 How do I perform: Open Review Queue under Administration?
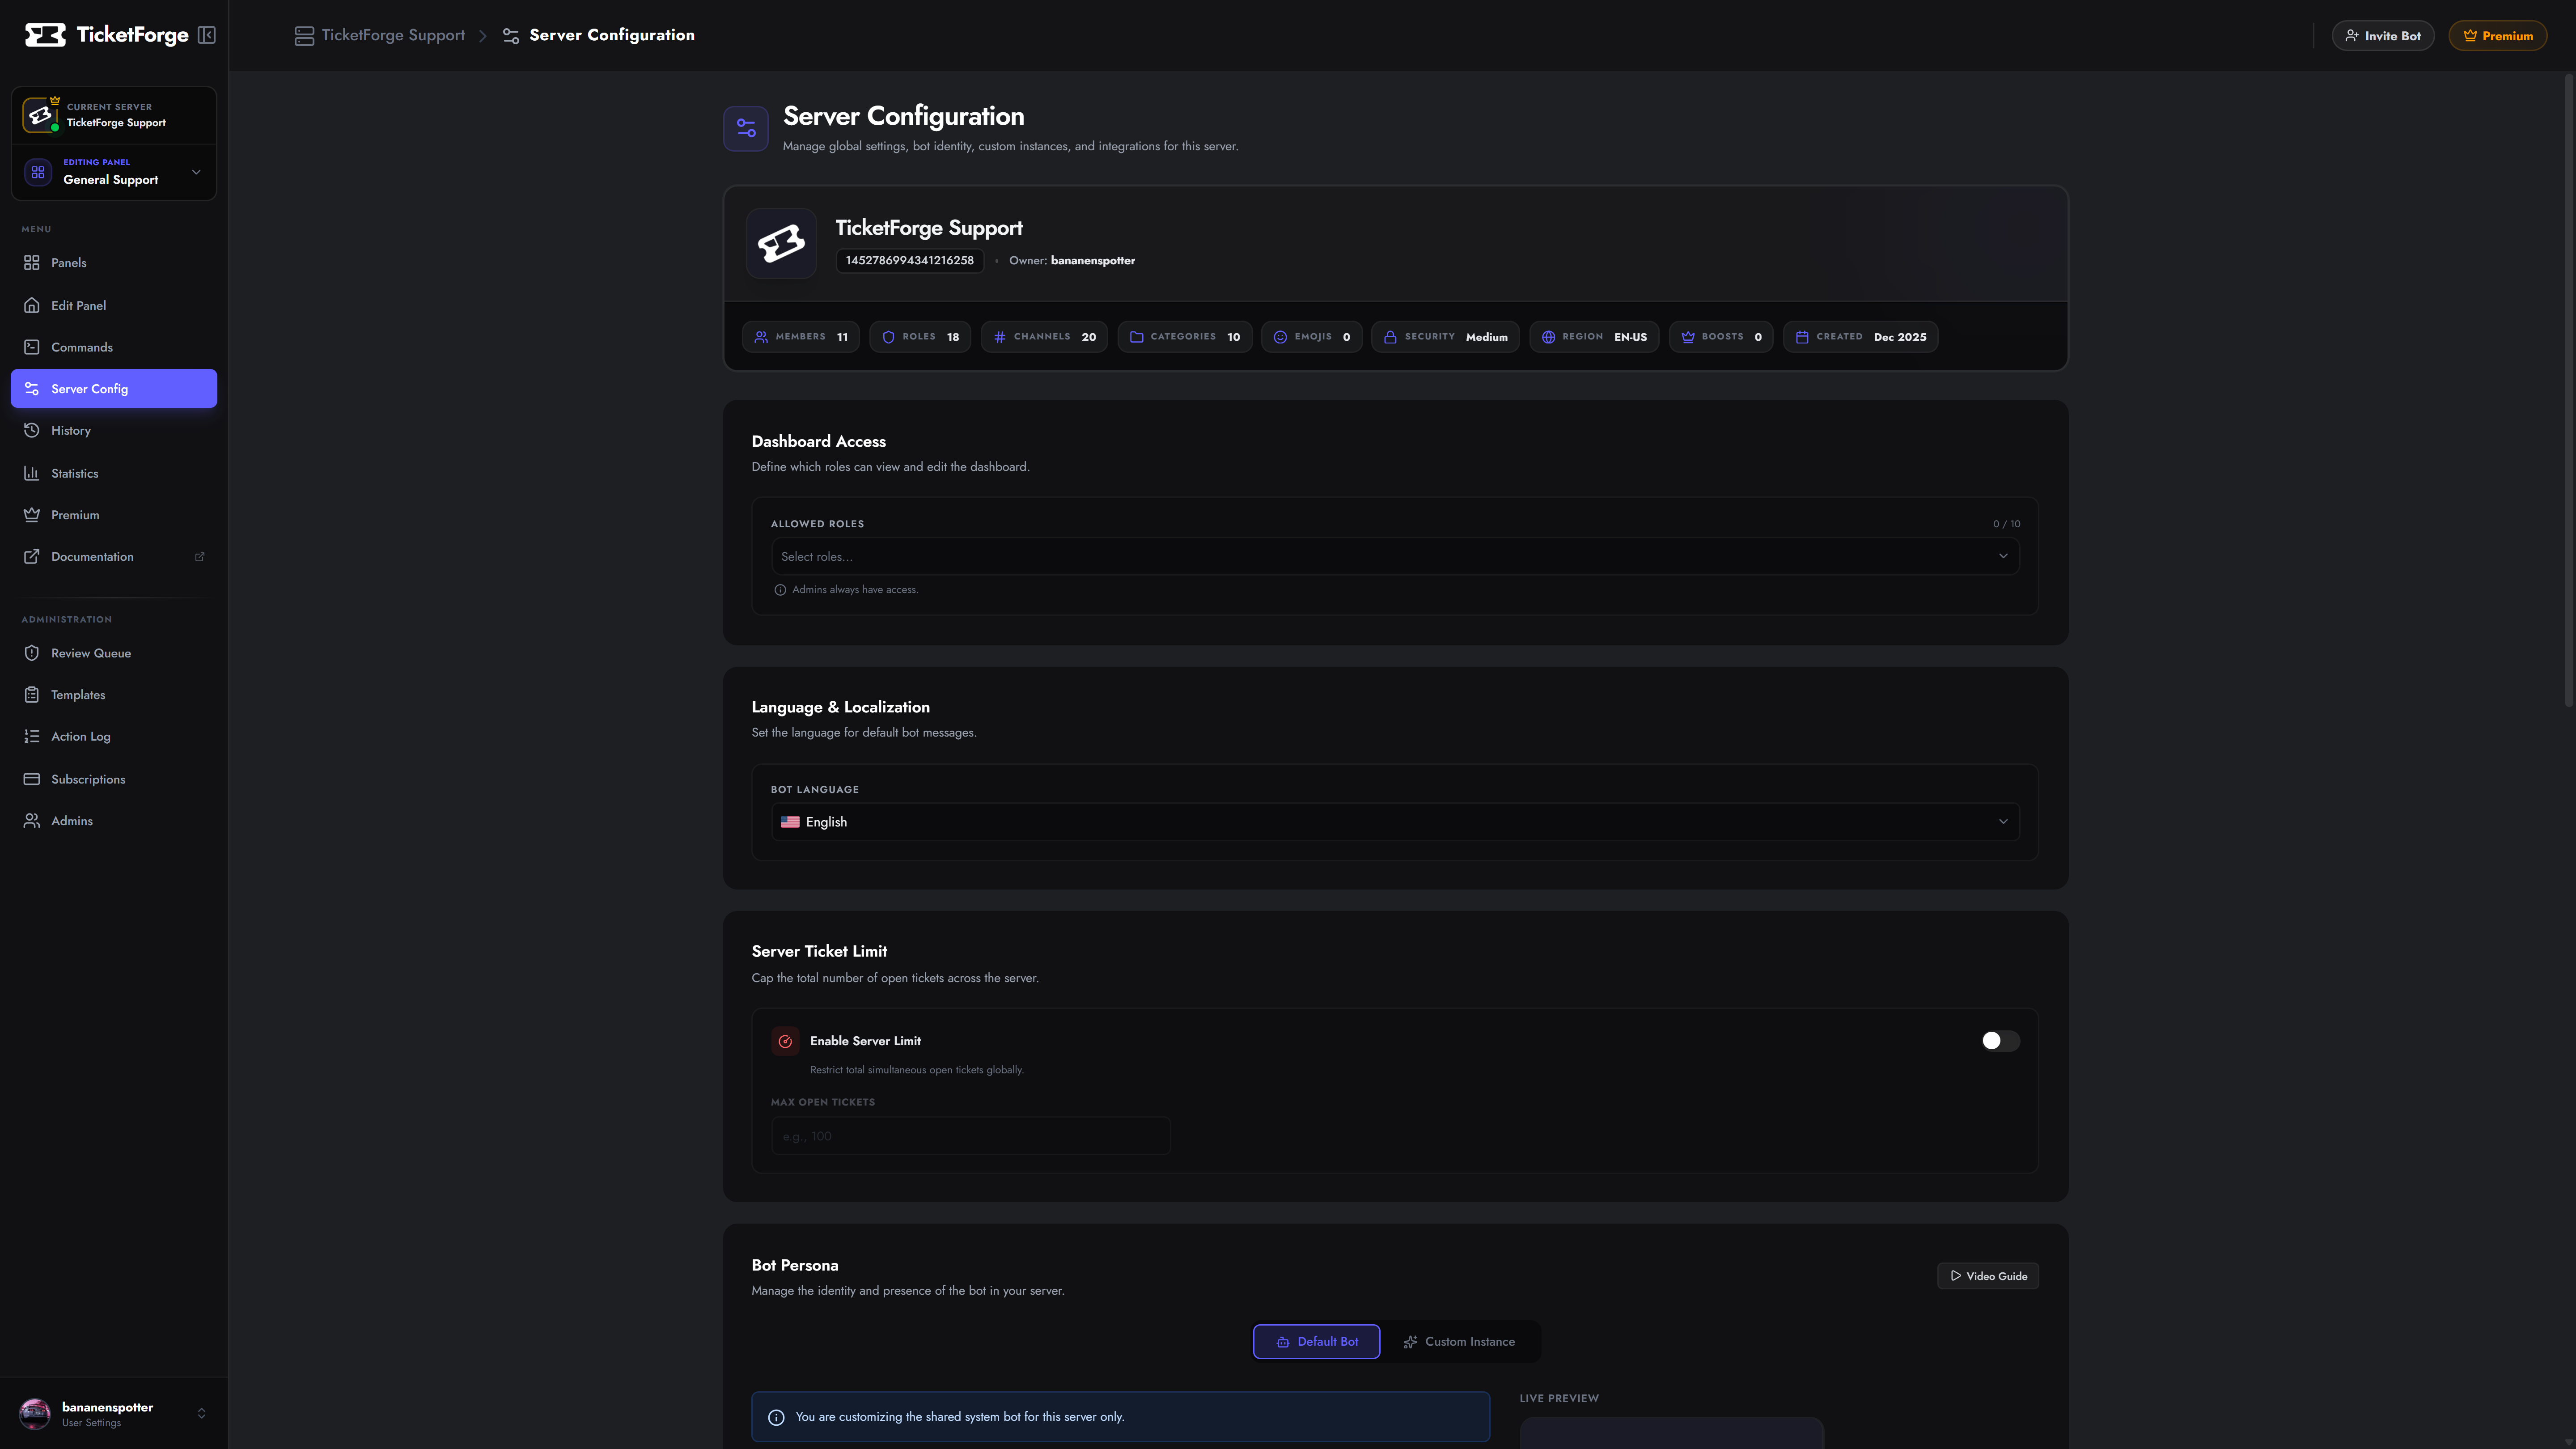[114, 653]
